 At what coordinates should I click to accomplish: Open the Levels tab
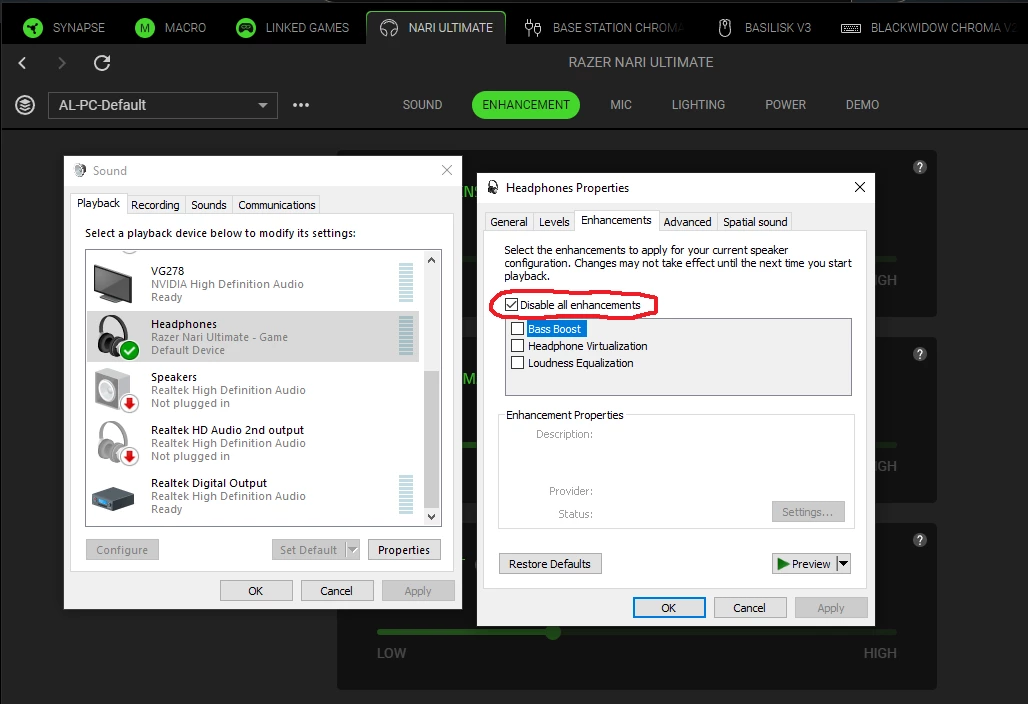(x=554, y=222)
